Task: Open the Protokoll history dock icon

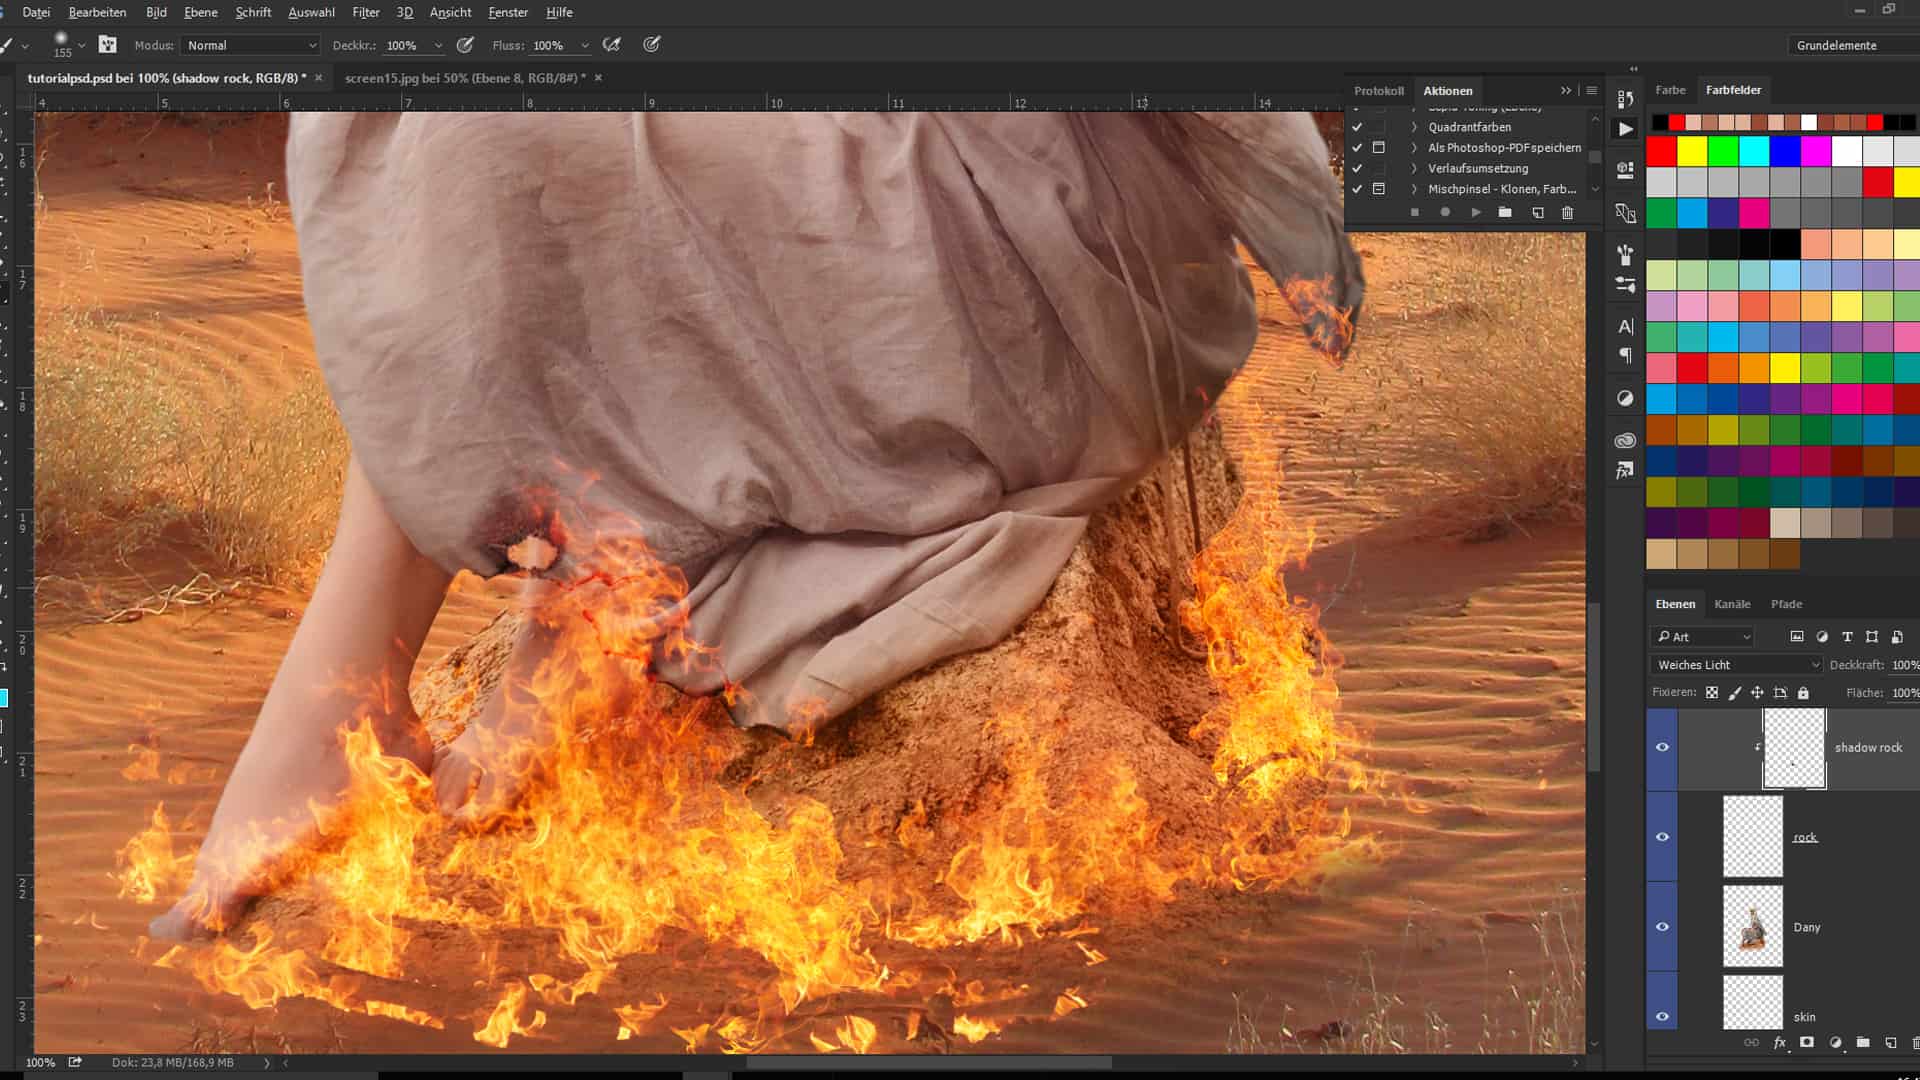Action: 1625,99
